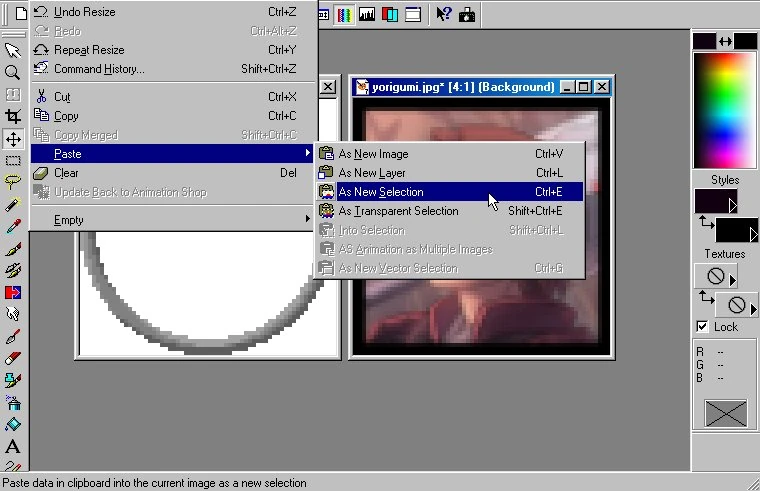The width and height of the screenshot is (760, 491).
Task: Open the foreground texture flyout arrow
Action: click(x=732, y=280)
